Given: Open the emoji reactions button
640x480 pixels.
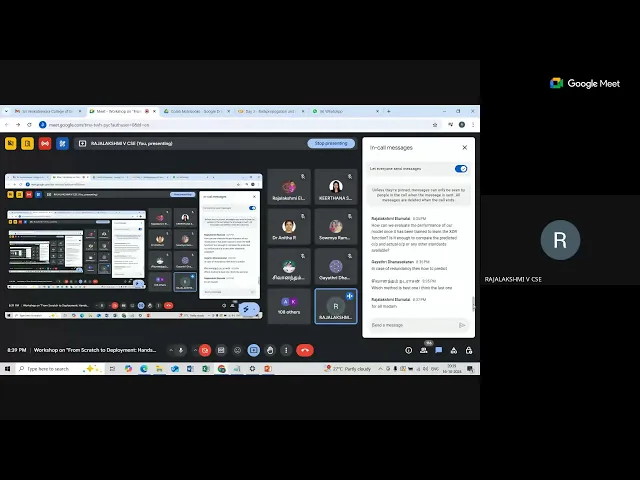Looking at the screenshot, I should [x=237, y=350].
